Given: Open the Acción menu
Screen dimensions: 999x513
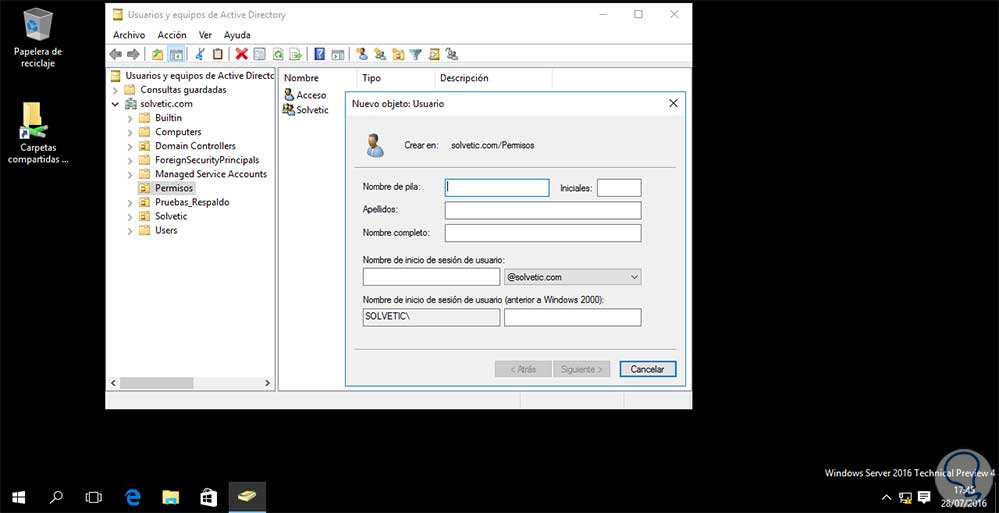Looking at the screenshot, I should click(x=171, y=35).
